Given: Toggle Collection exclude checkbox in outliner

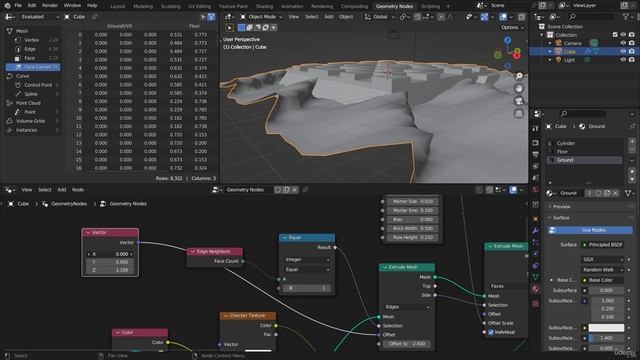Looking at the screenshot, I should 615,35.
